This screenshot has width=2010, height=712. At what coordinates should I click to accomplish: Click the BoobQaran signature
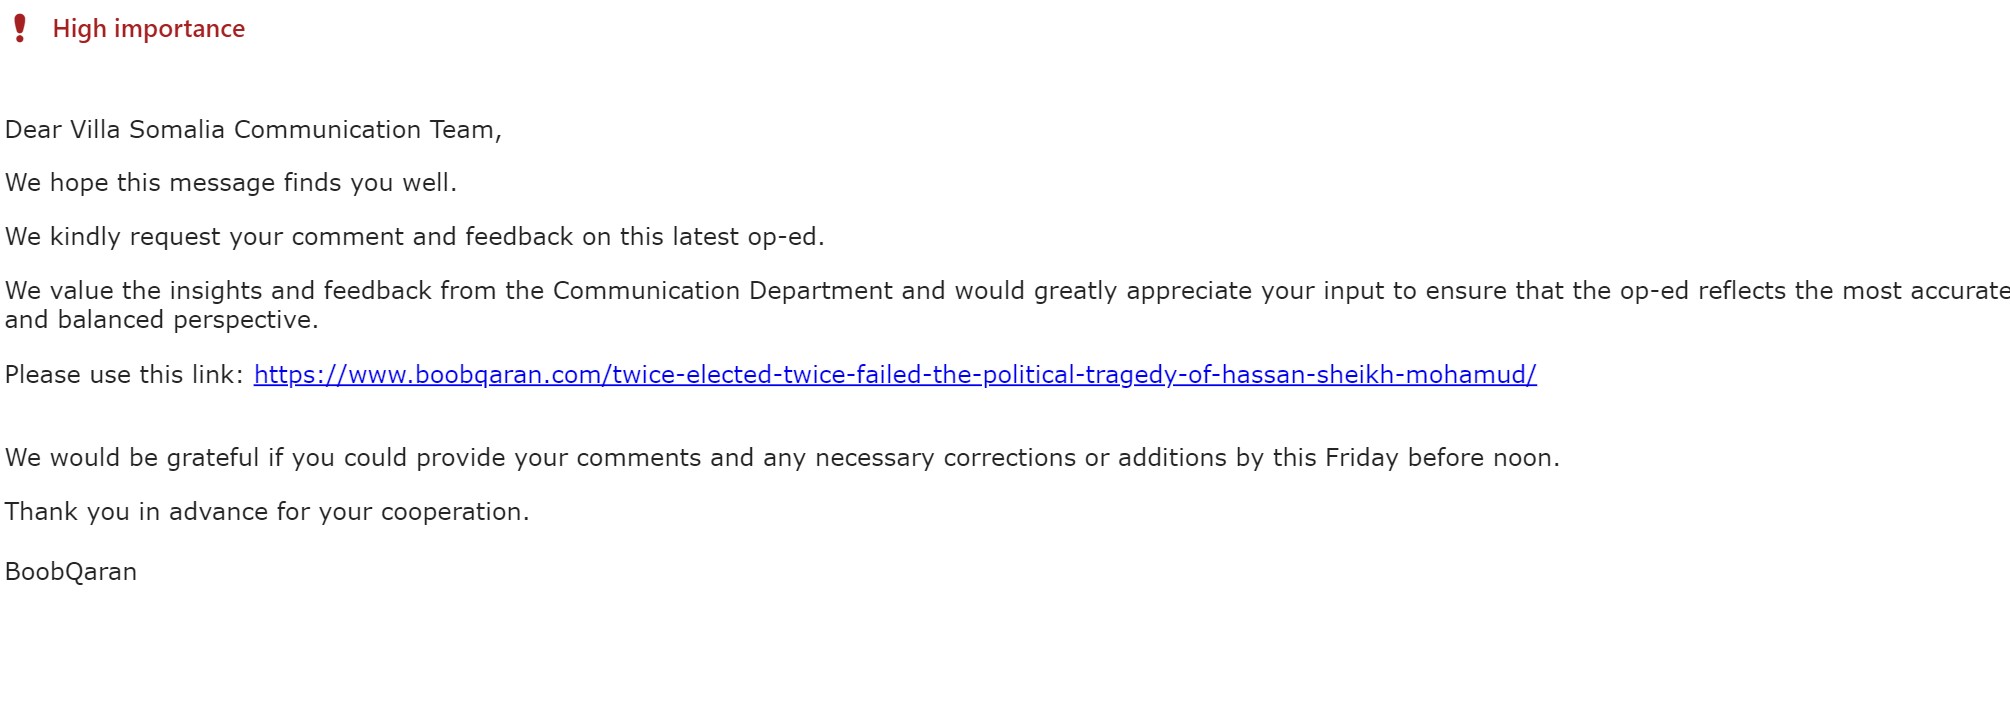pos(71,572)
